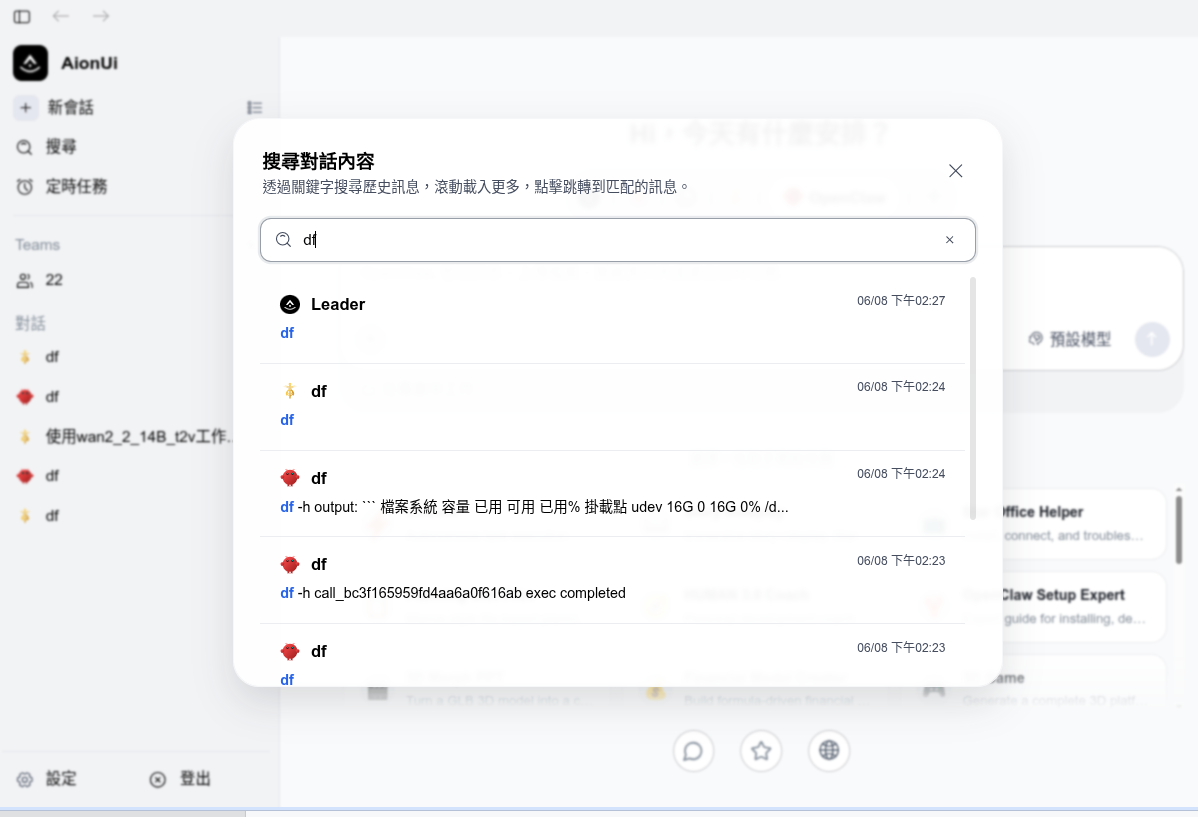Go forward with the right arrow
Image resolution: width=1198 pixels, height=817 pixels.
point(101,16)
